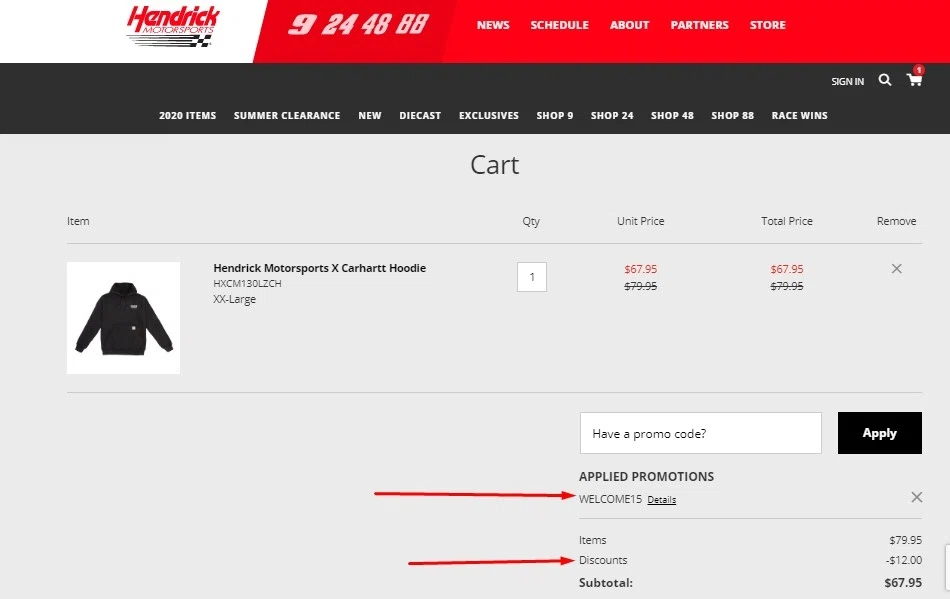Go to Shop 48
This screenshot has width=950, height=599.
[672, 115]
